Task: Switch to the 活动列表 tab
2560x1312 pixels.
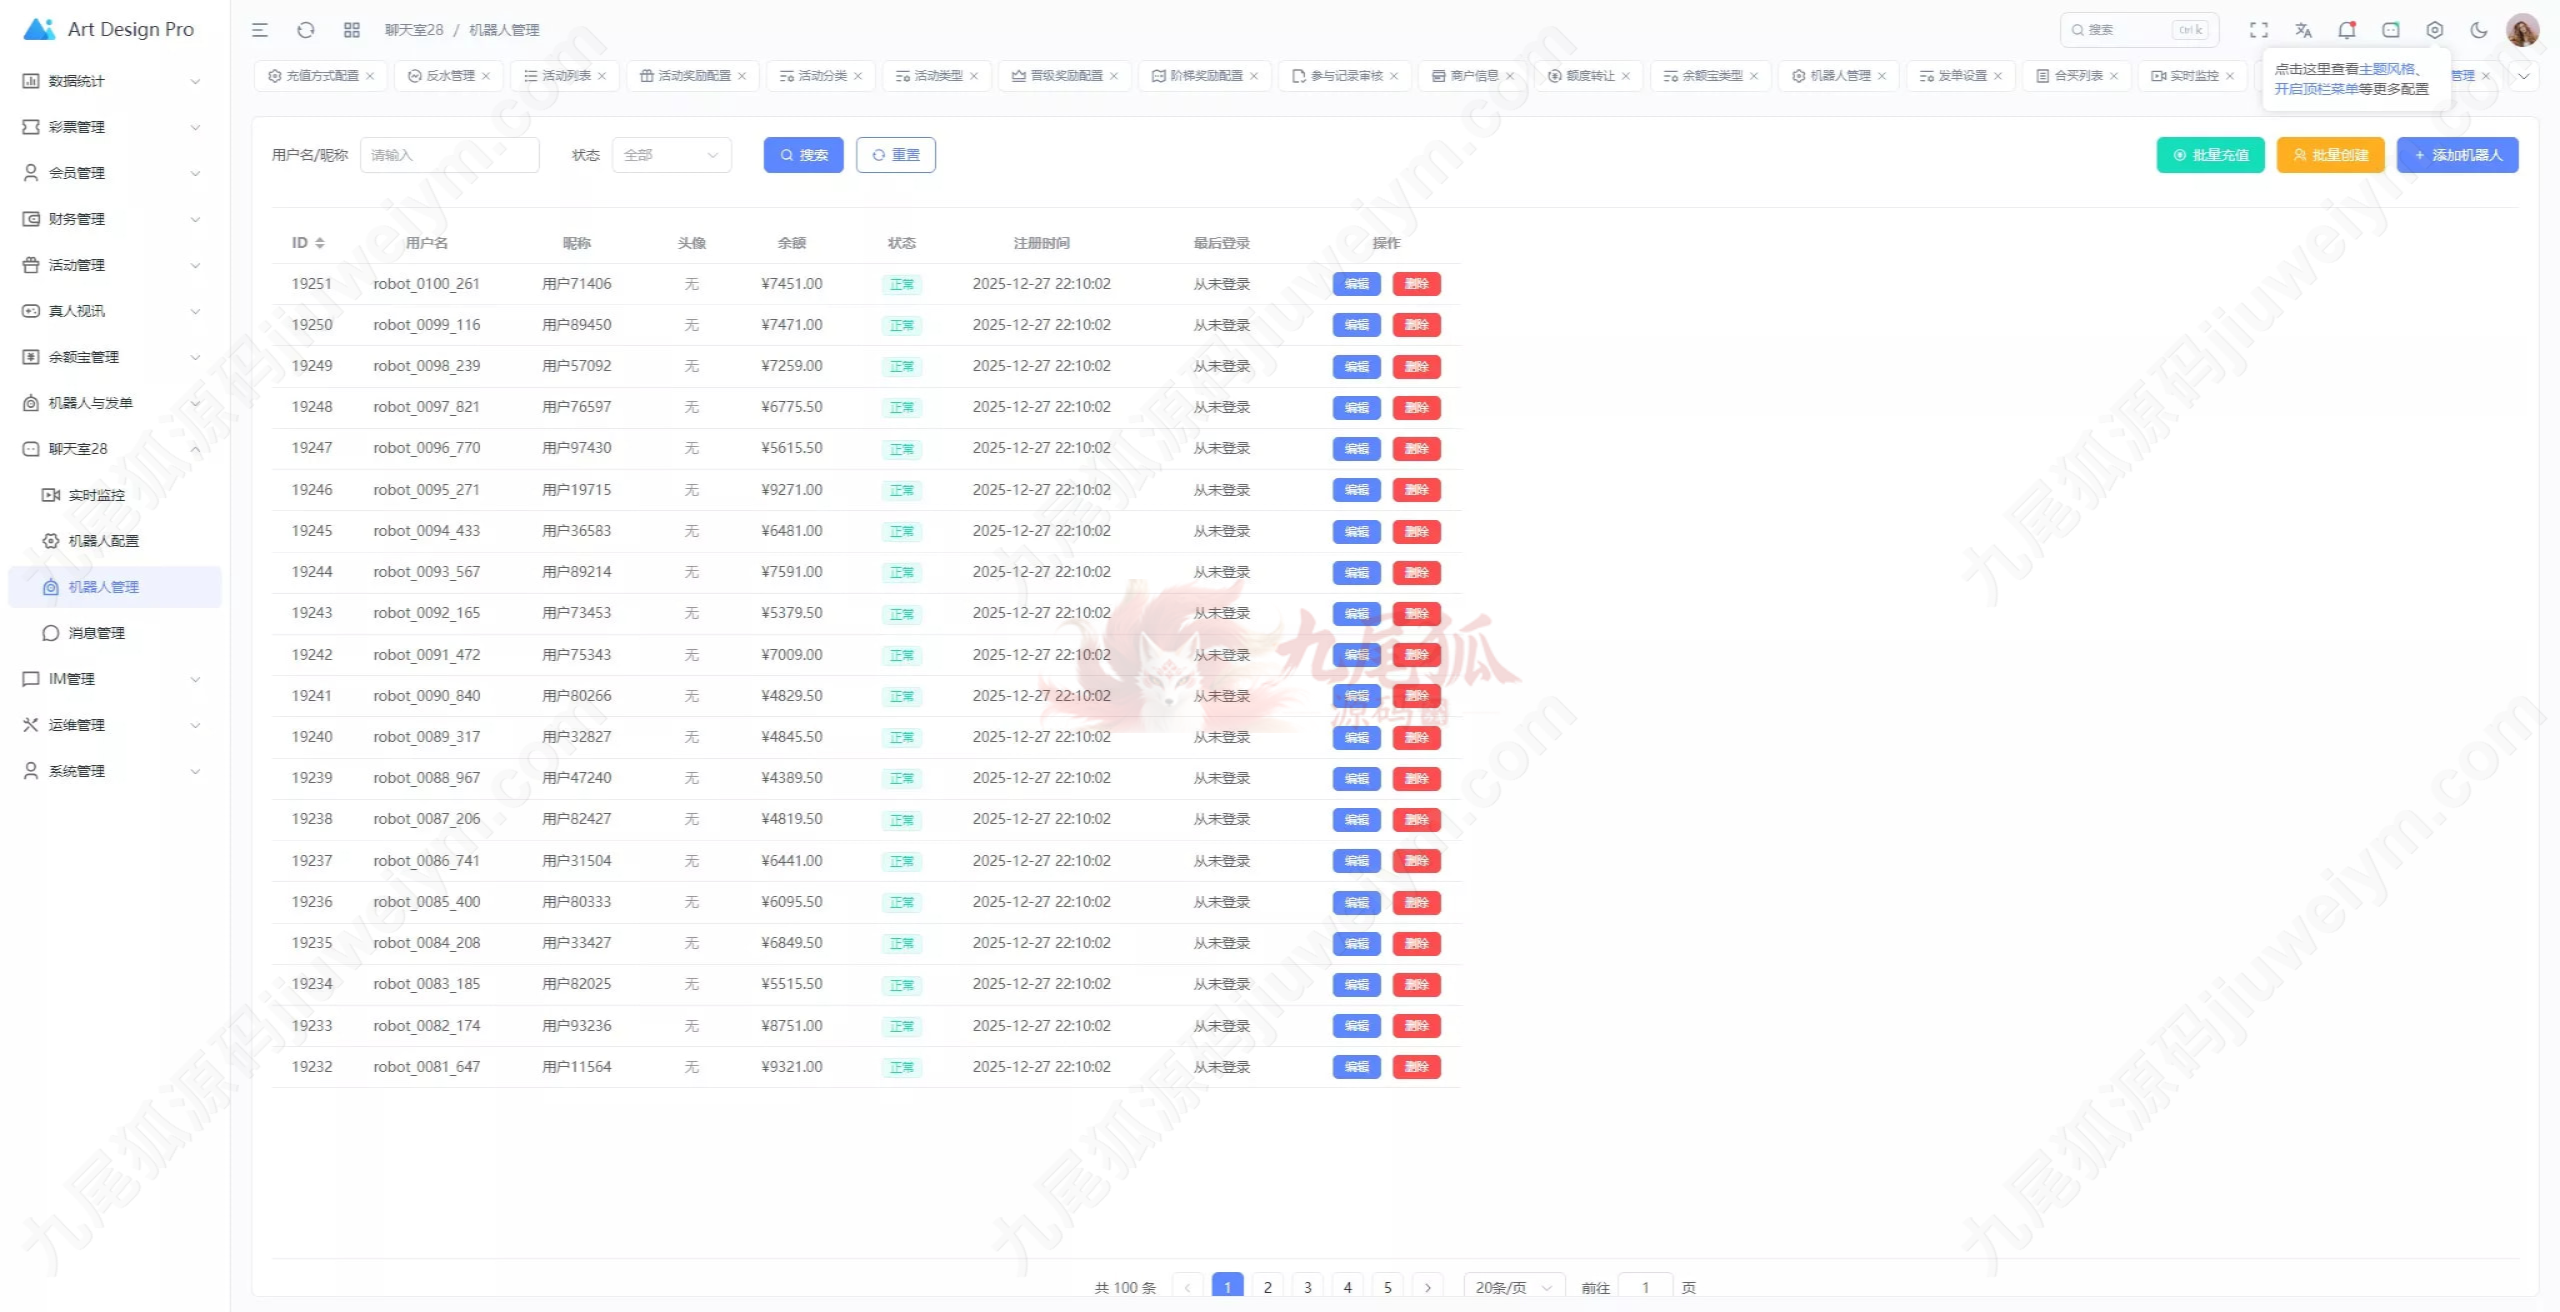Action: point(565,76)
